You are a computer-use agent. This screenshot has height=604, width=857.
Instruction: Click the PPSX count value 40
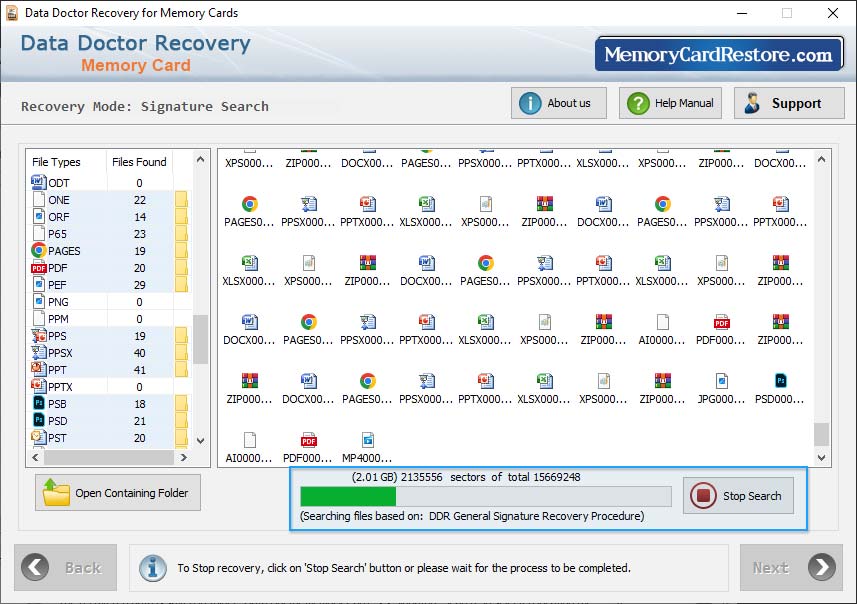tap(139, 353)
